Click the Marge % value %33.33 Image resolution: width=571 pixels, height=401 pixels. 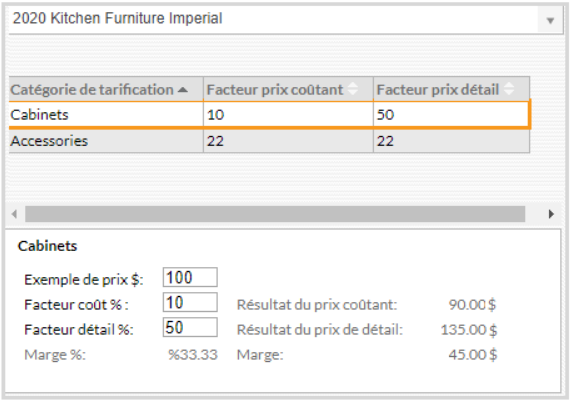click(193, 354)
